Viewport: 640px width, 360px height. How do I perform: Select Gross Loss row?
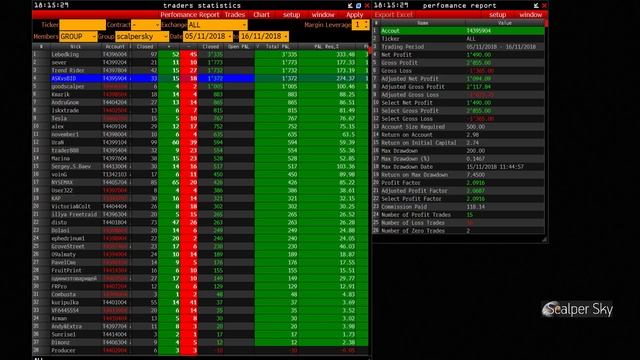458,71
